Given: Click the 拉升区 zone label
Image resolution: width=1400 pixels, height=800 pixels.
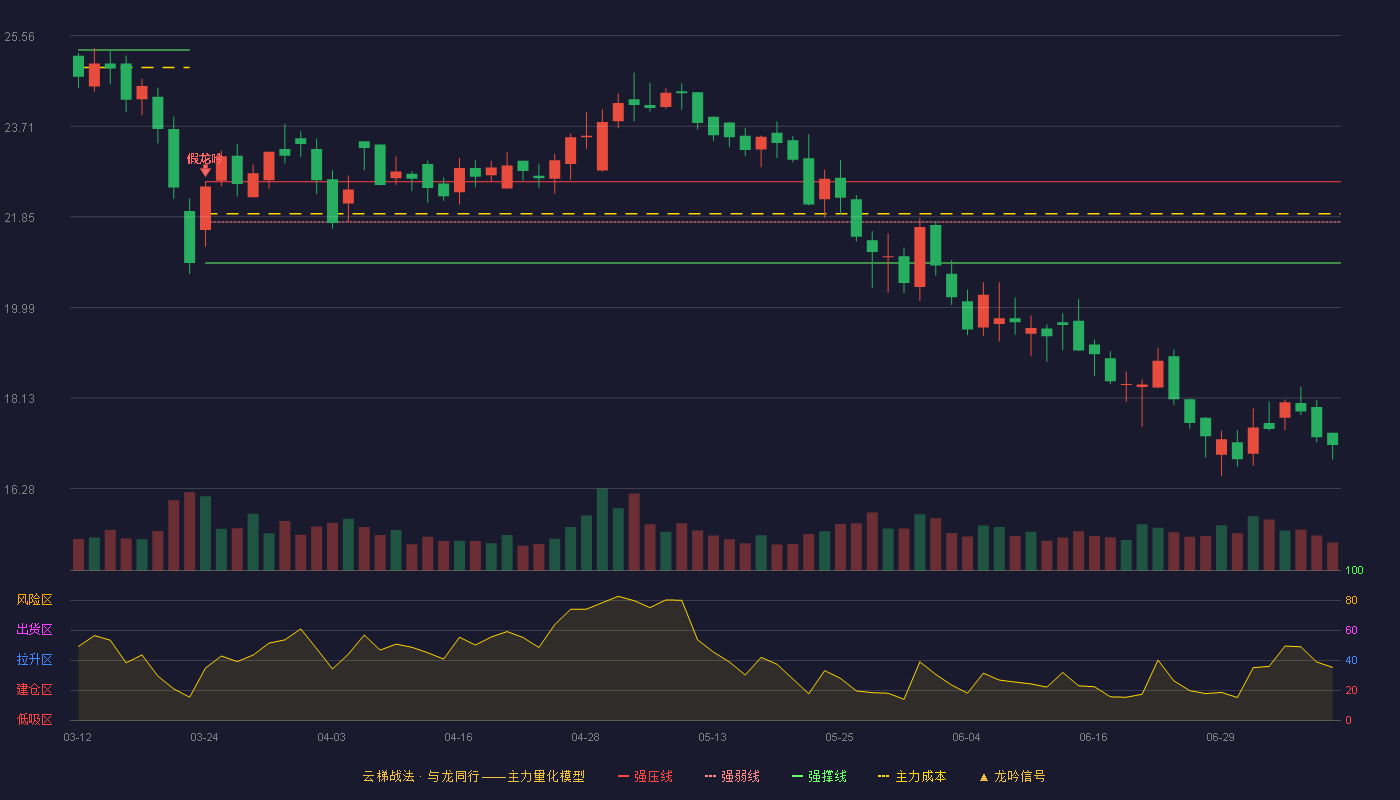Looking at the screenshot, I should [34, 660].
